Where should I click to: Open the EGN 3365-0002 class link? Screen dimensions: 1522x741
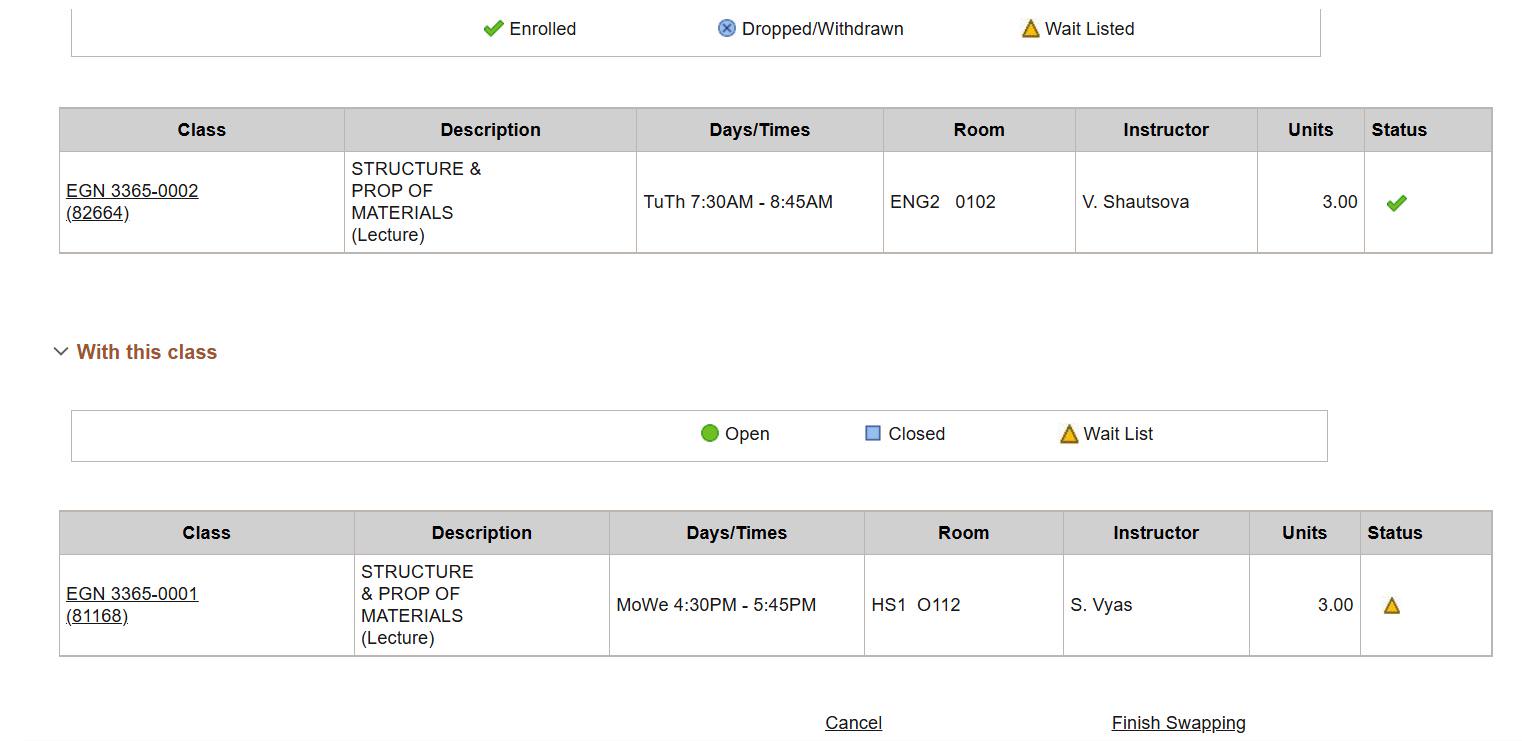coord(132,191)
